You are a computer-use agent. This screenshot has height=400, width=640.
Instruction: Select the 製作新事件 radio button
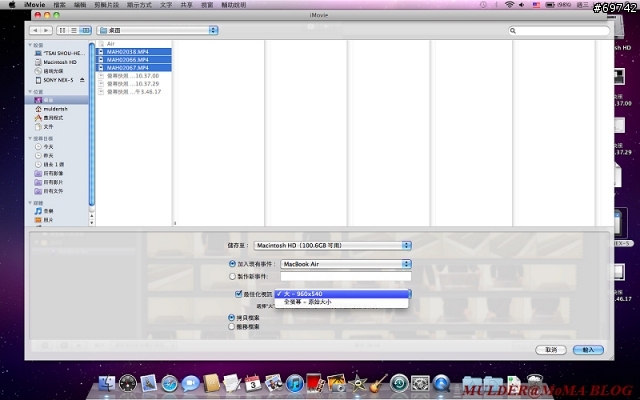pos(232,276)
